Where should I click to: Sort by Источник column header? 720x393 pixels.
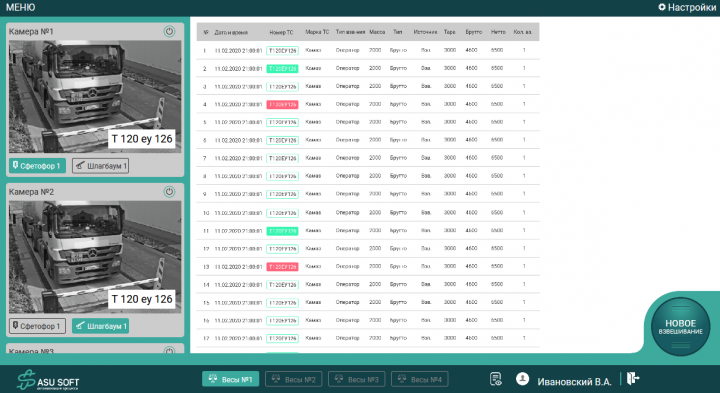(425, 32)
